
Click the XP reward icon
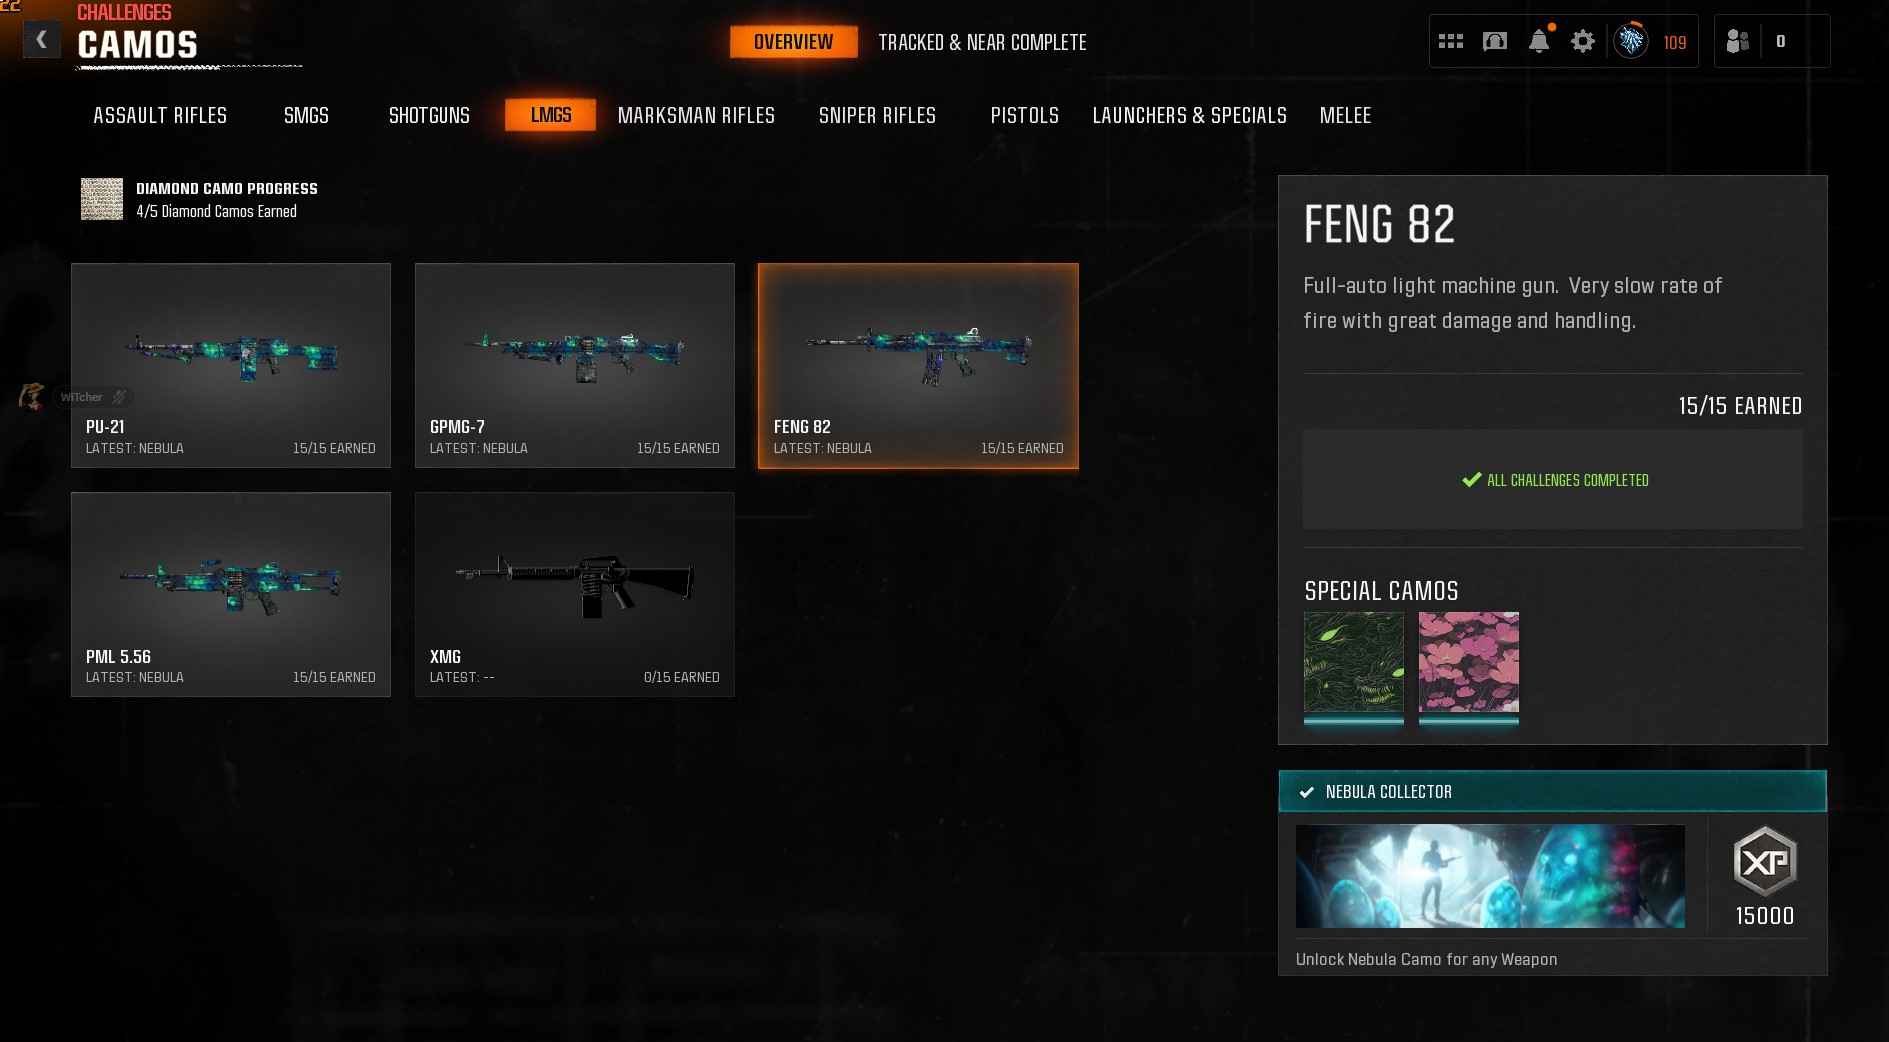(1765, 861)
